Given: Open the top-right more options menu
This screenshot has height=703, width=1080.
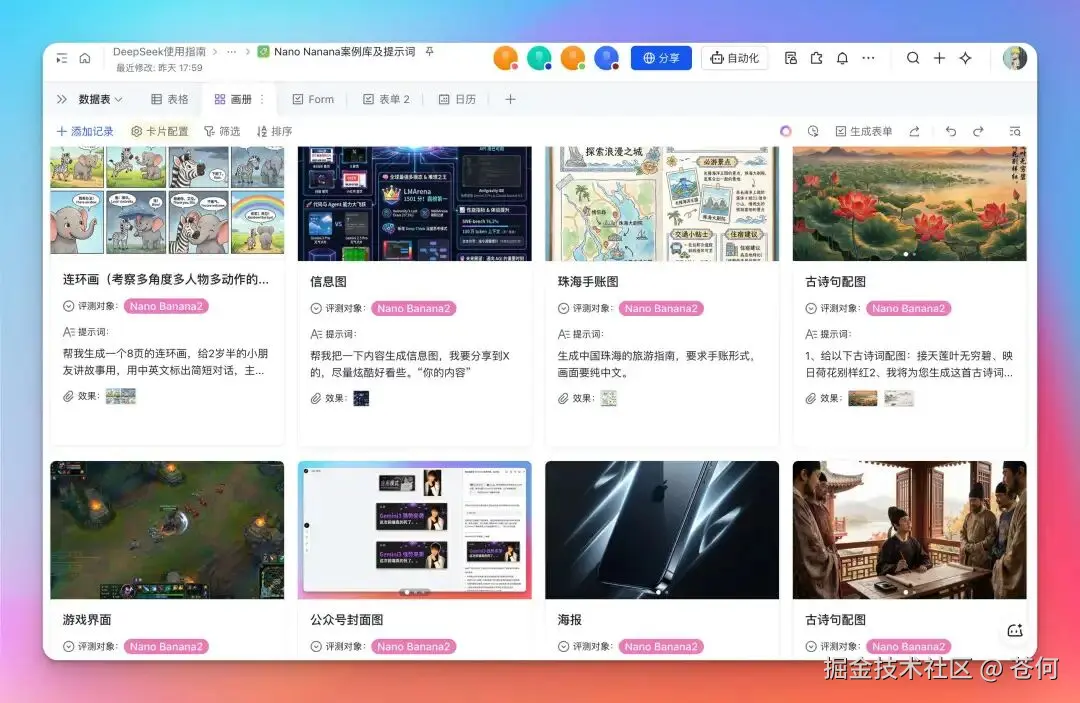Looking at the screenshot, I should [x=869, y=58].
